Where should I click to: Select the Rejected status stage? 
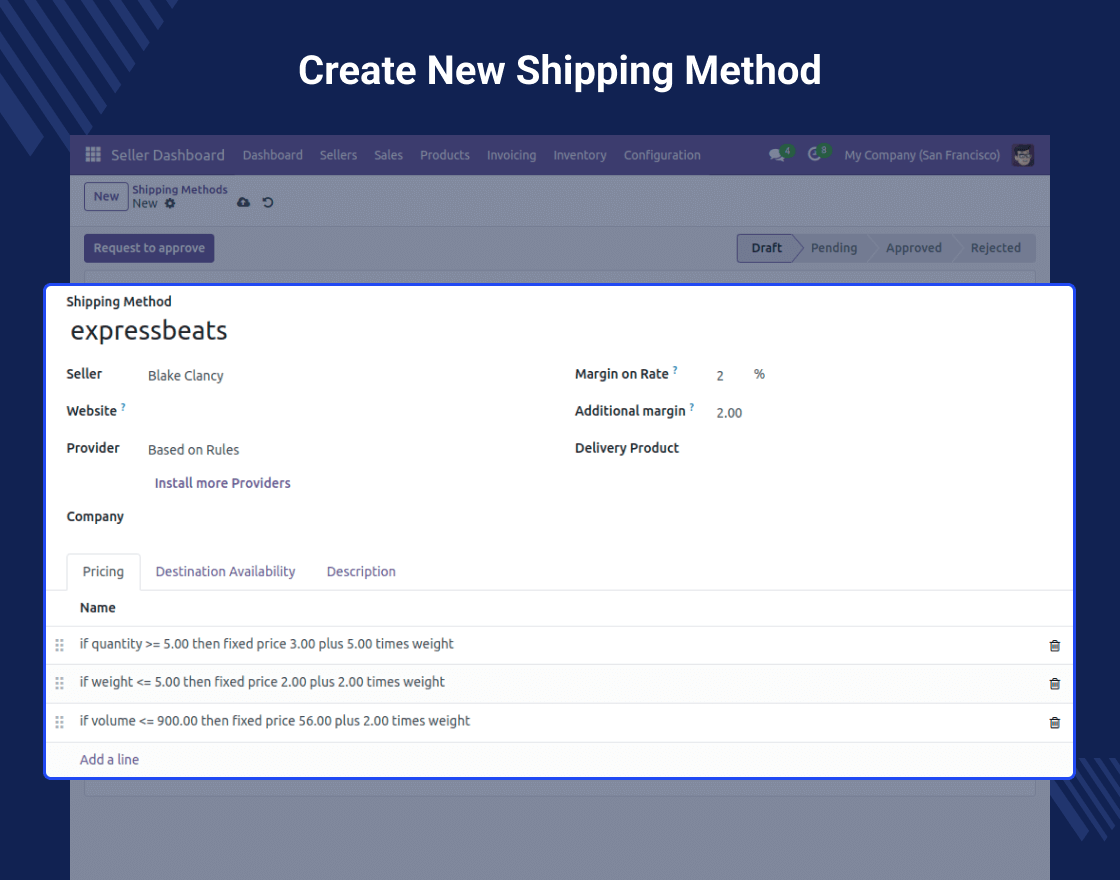pyautogui.click(x=995, y=248)
